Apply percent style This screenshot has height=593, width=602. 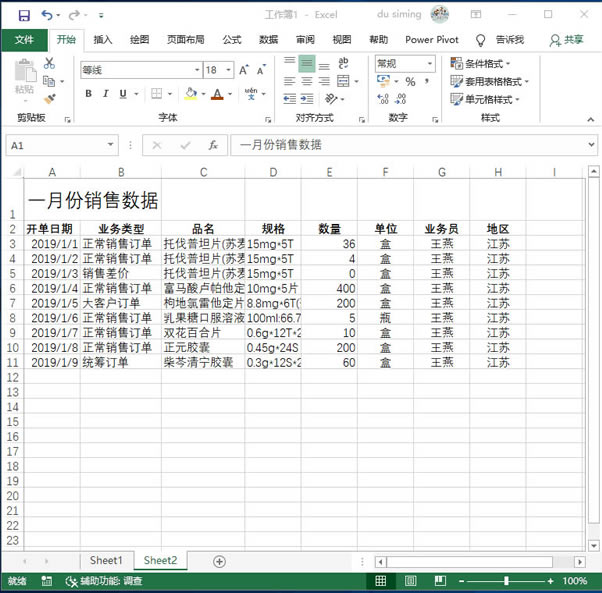click(410, 81)
